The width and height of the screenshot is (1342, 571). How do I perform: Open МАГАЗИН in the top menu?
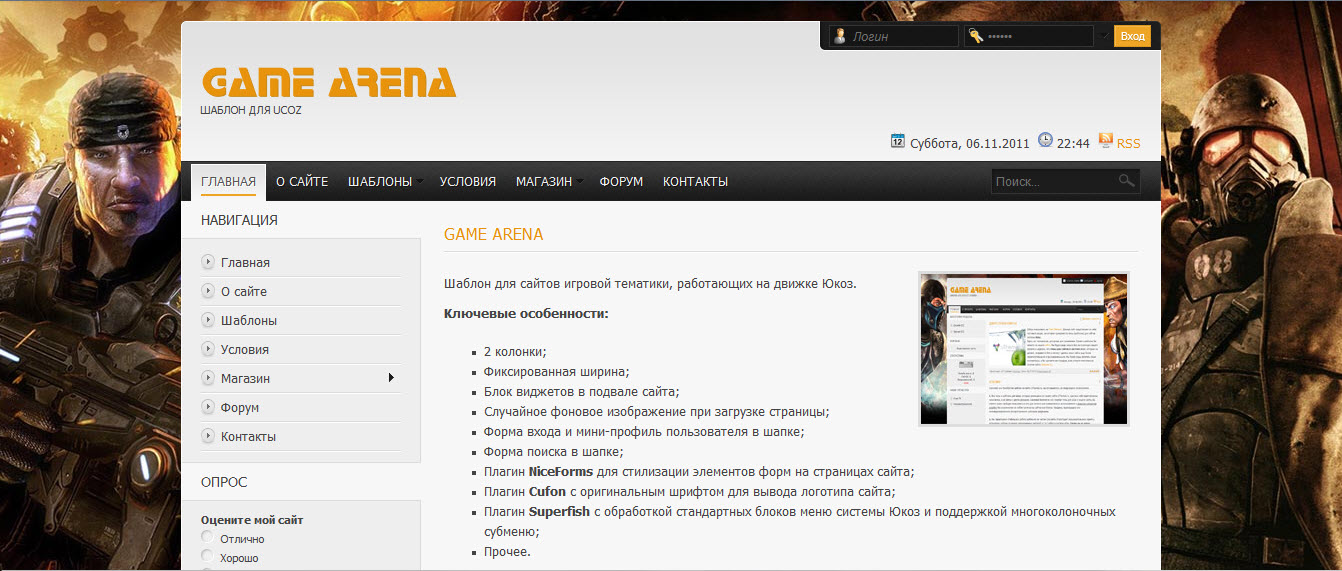pyautogui.click(x=544, y=181)
